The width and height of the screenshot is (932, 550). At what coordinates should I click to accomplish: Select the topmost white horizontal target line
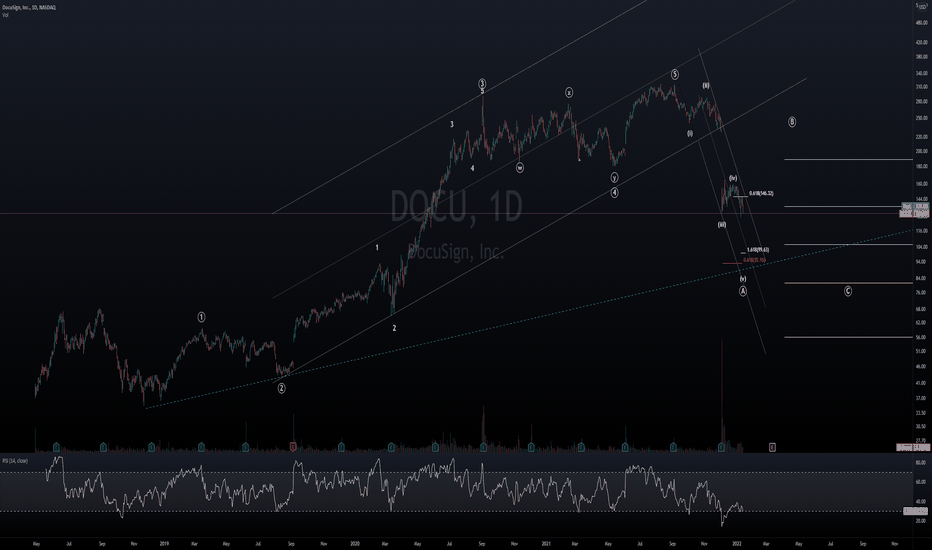848,159
